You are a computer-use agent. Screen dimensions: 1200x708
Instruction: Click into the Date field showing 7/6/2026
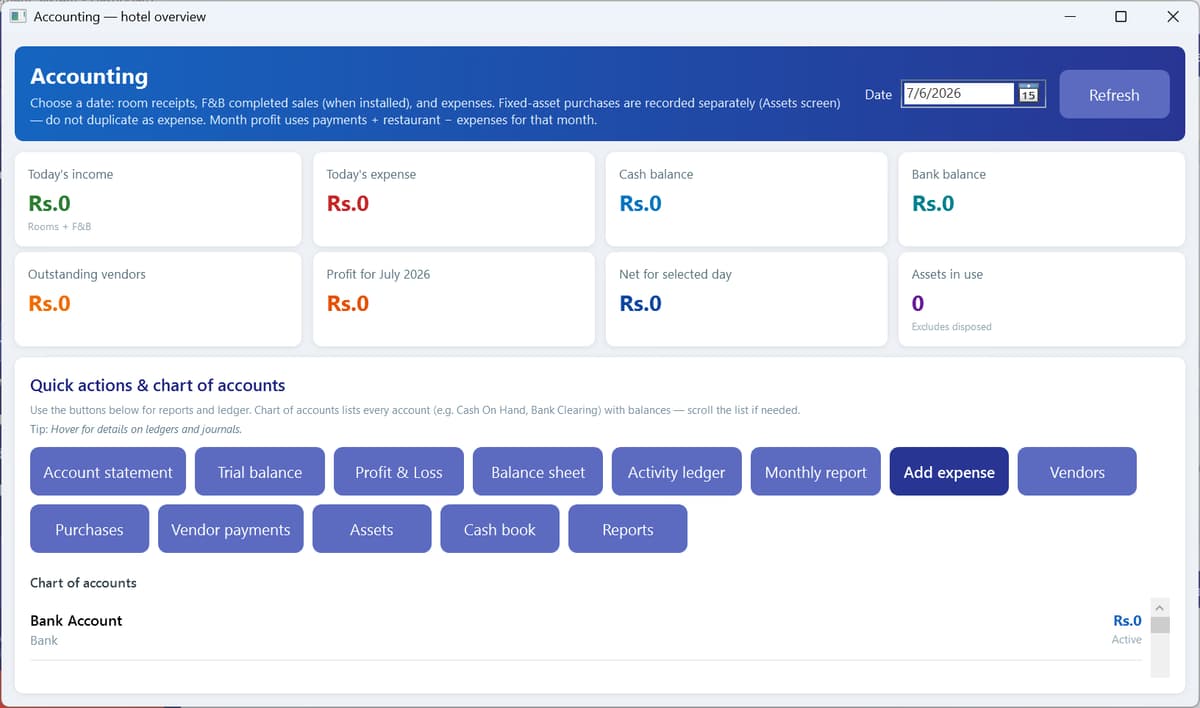[958, 94]
